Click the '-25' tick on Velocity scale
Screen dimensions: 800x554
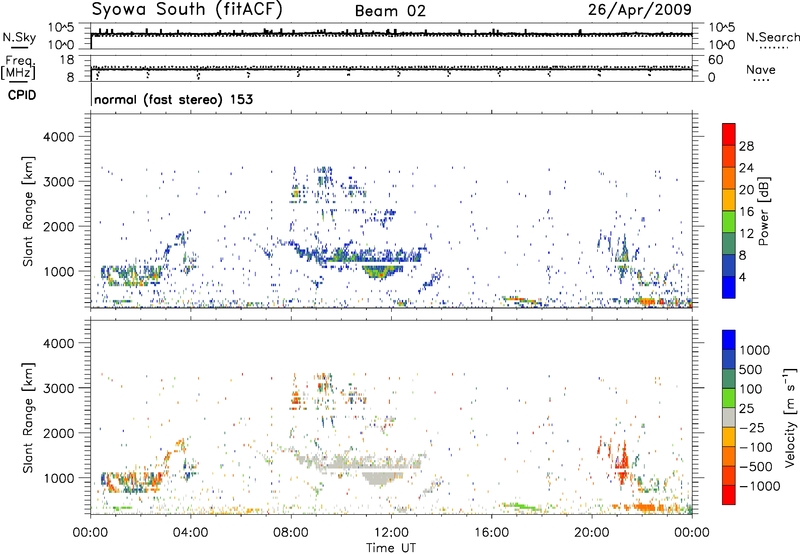pos(752,427)
